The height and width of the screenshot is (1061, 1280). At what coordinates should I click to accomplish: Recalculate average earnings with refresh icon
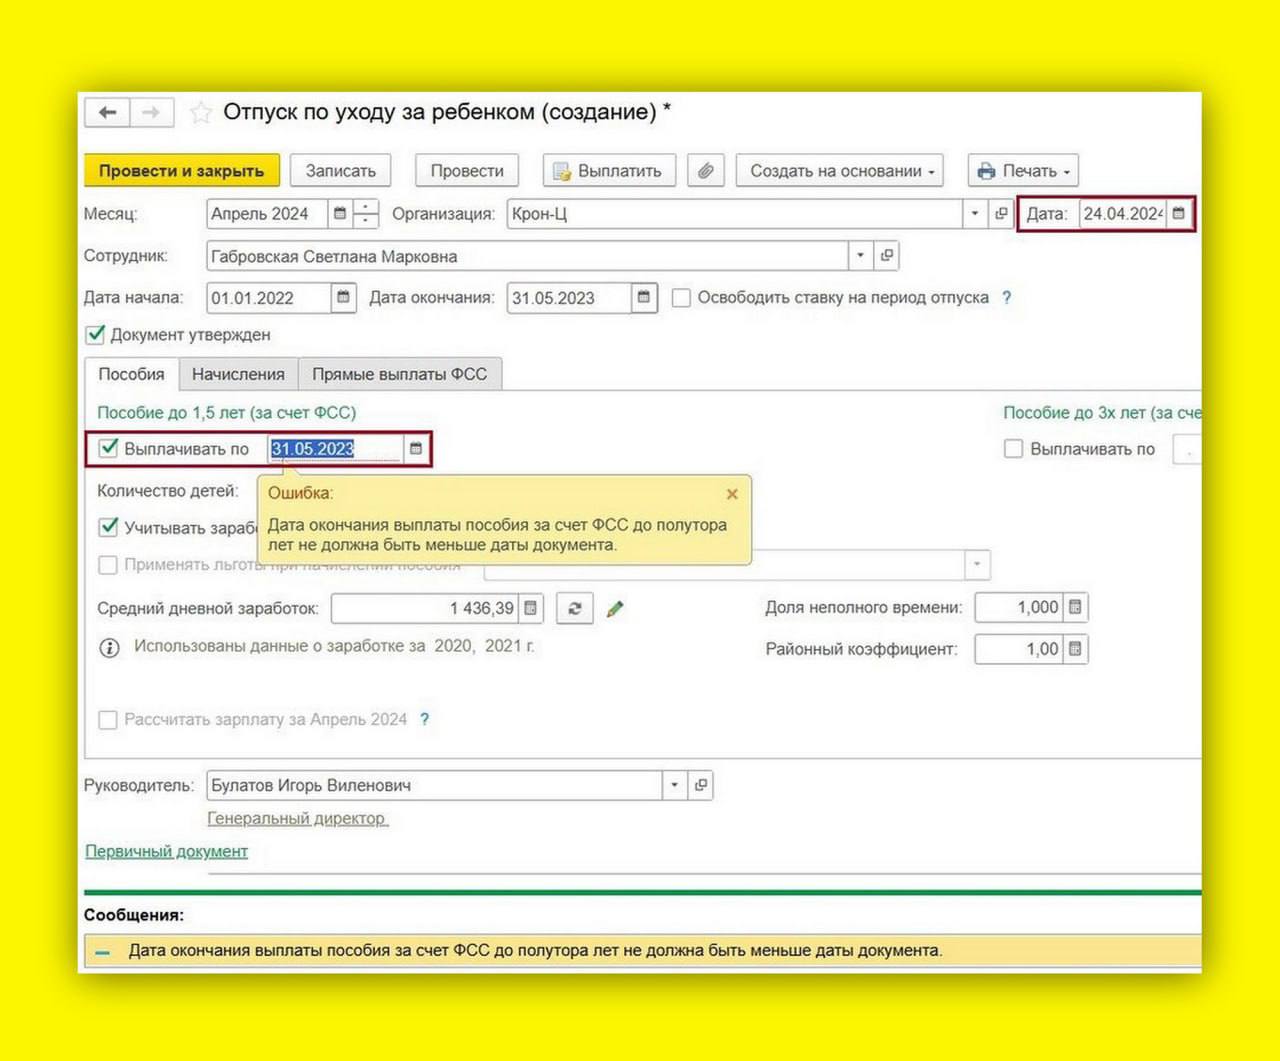click(575, 608)
